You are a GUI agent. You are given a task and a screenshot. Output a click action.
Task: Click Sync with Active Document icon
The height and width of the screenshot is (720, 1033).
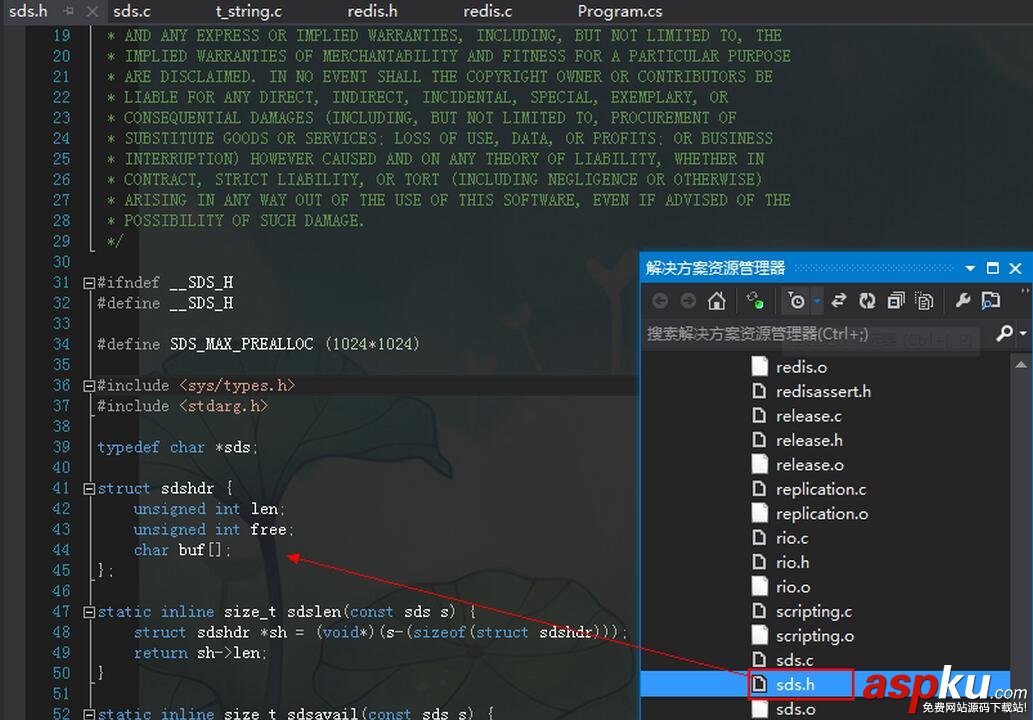click(x=839, y=301)
